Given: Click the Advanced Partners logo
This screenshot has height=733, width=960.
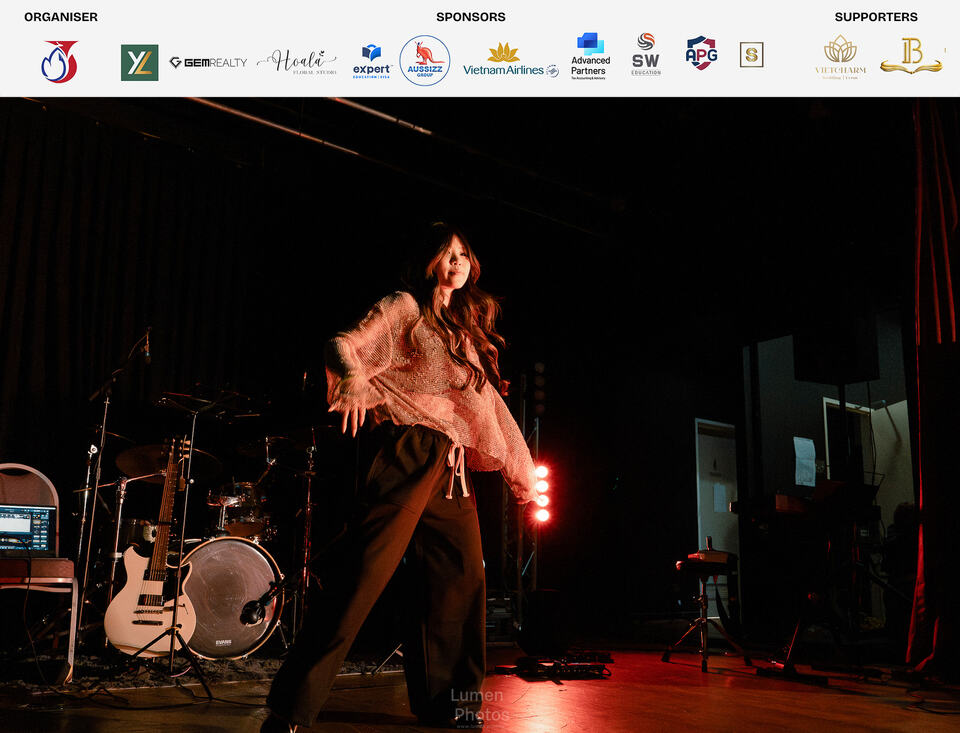Looking at the screenshot, I should 590,56.
